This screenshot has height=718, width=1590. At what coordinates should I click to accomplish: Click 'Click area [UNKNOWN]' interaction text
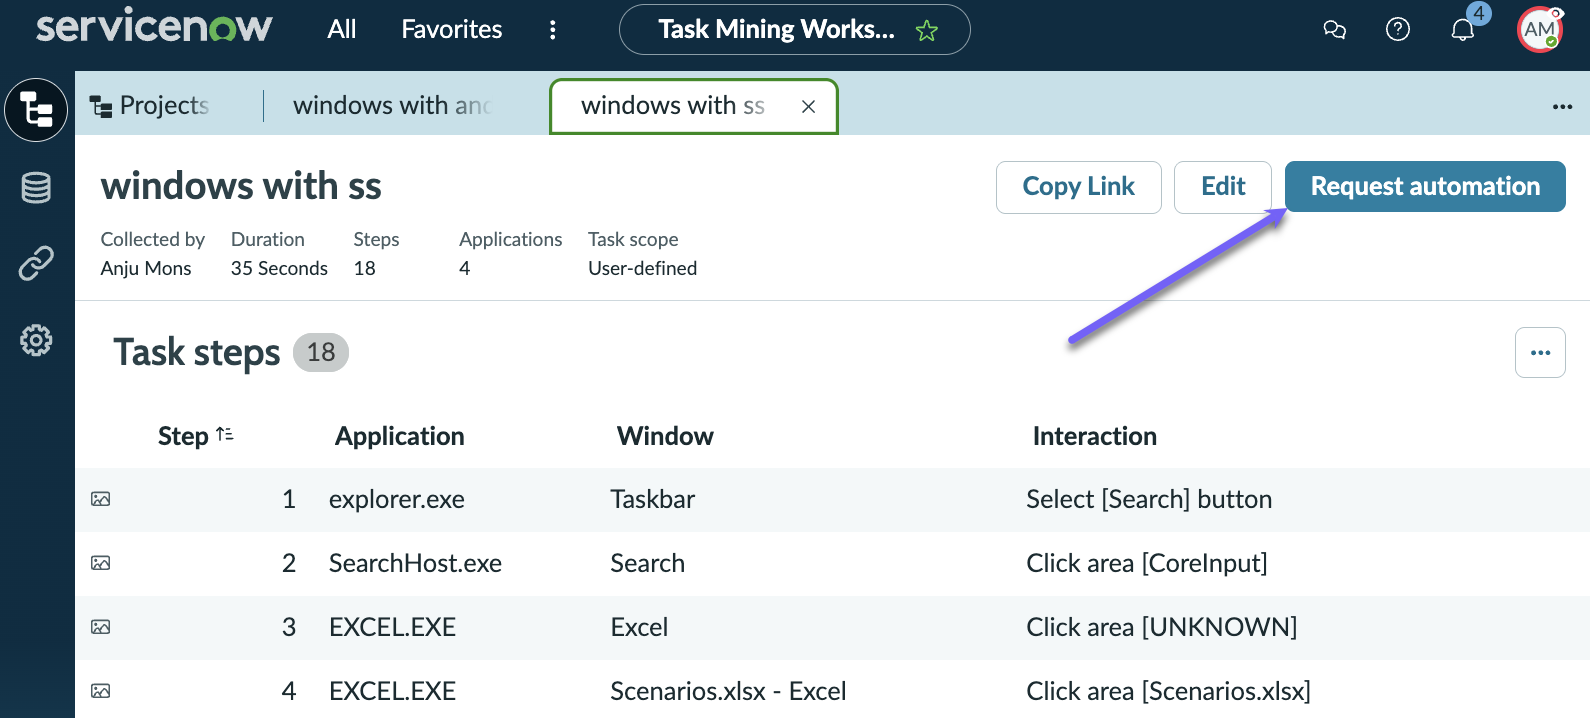tap(1161, 627)
